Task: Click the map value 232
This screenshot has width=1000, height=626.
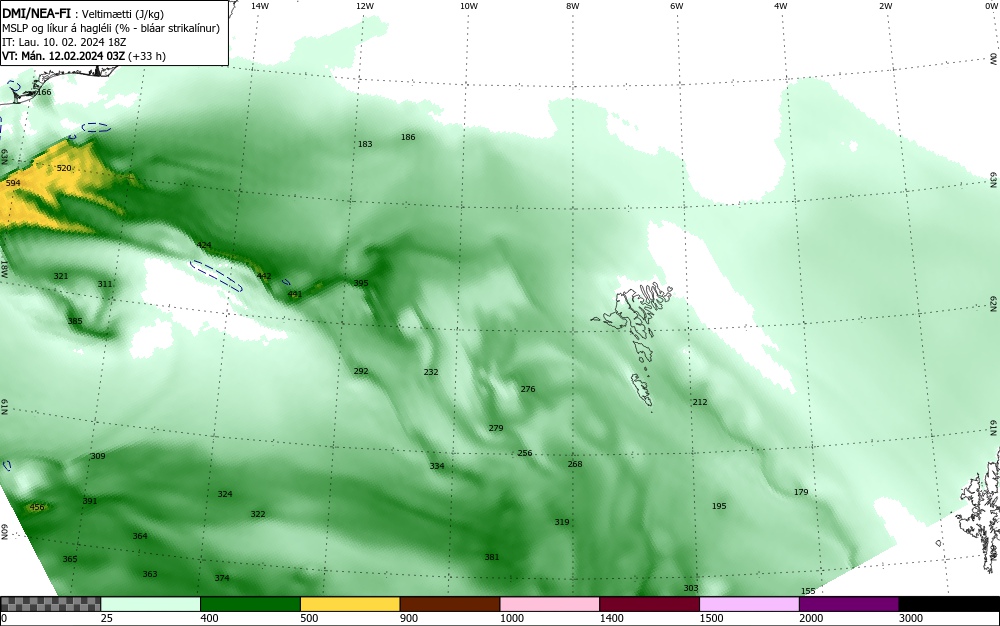Action: click(x=431, y=372)
